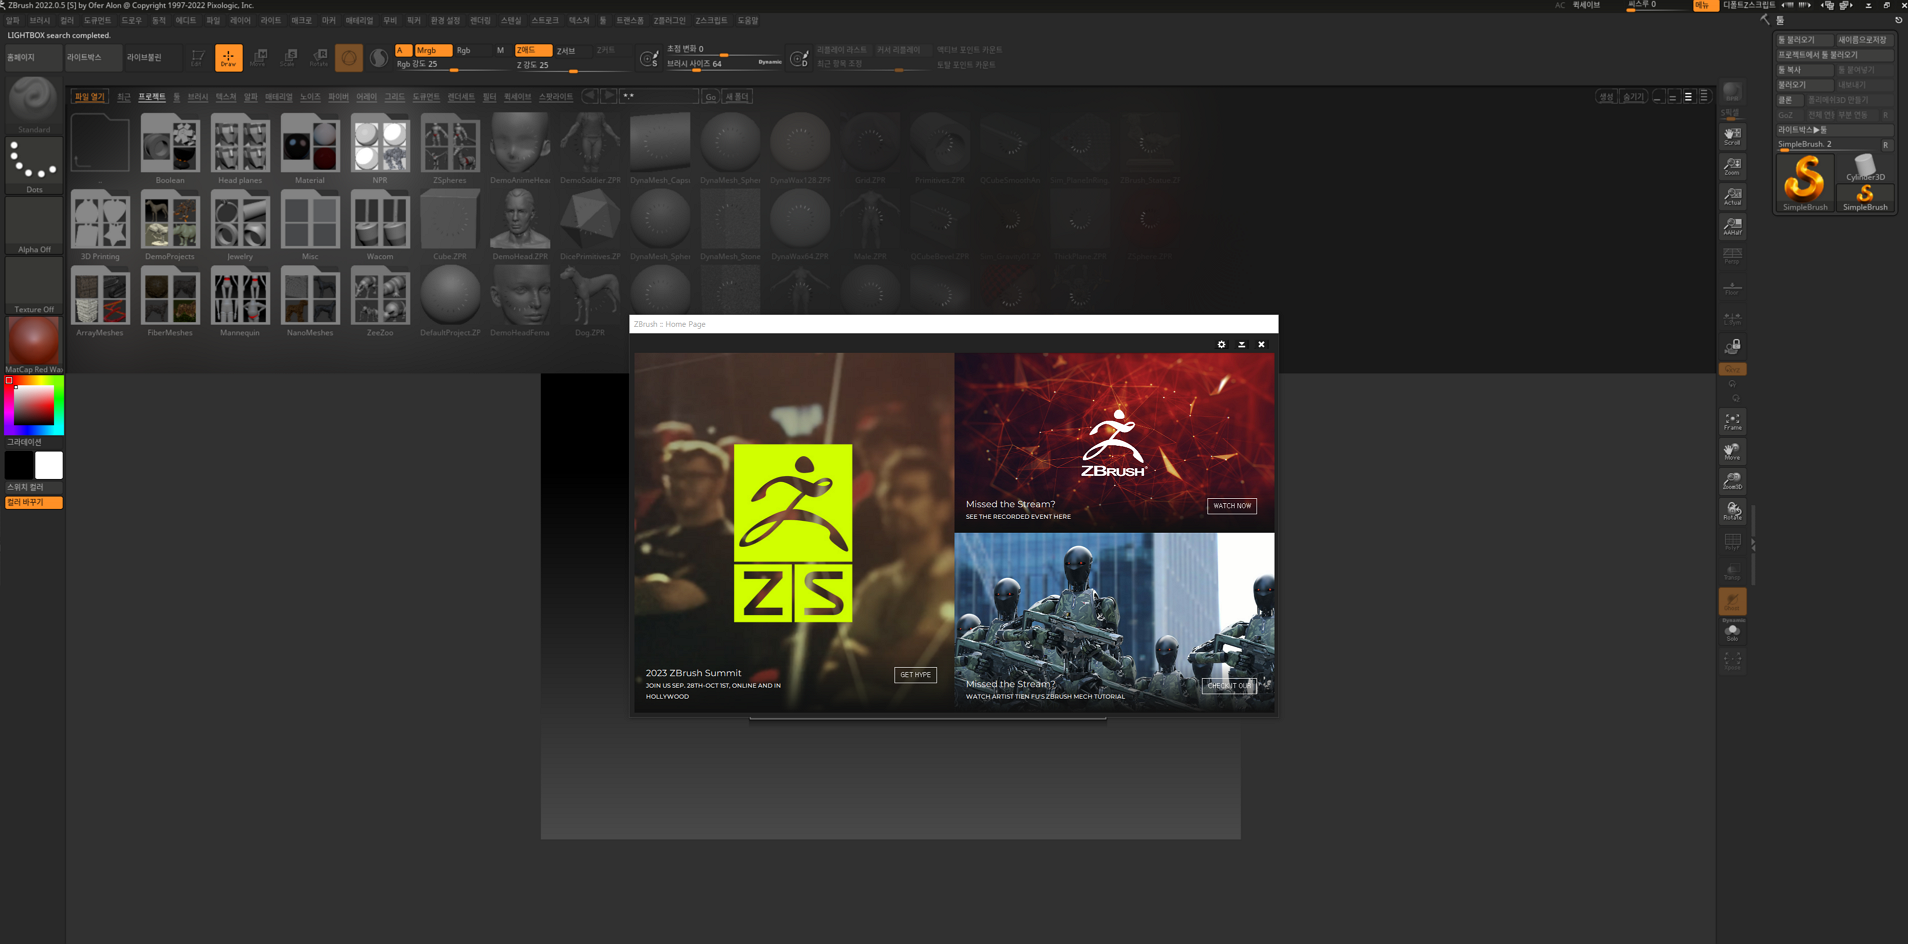The width and height of the screenshot is (1908, 944).
Task: Open the 브러시 menu
Action: pyautogui.click(x=40, y=20)
